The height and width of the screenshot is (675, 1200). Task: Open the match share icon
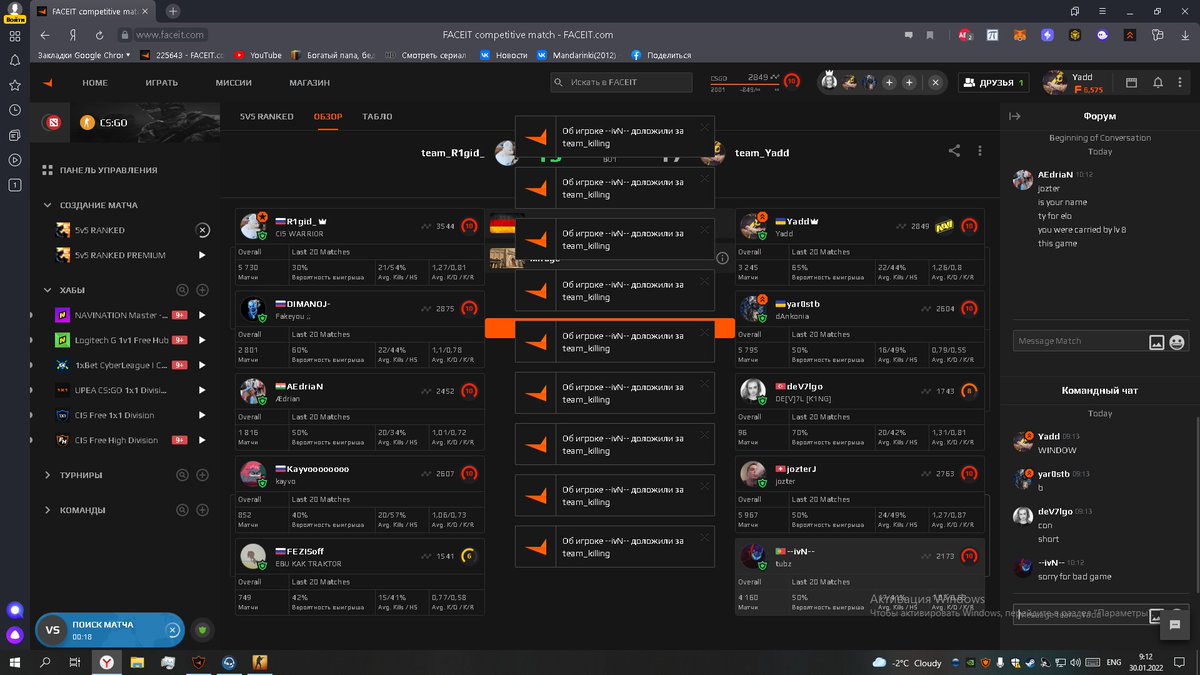tap(955, 151)
